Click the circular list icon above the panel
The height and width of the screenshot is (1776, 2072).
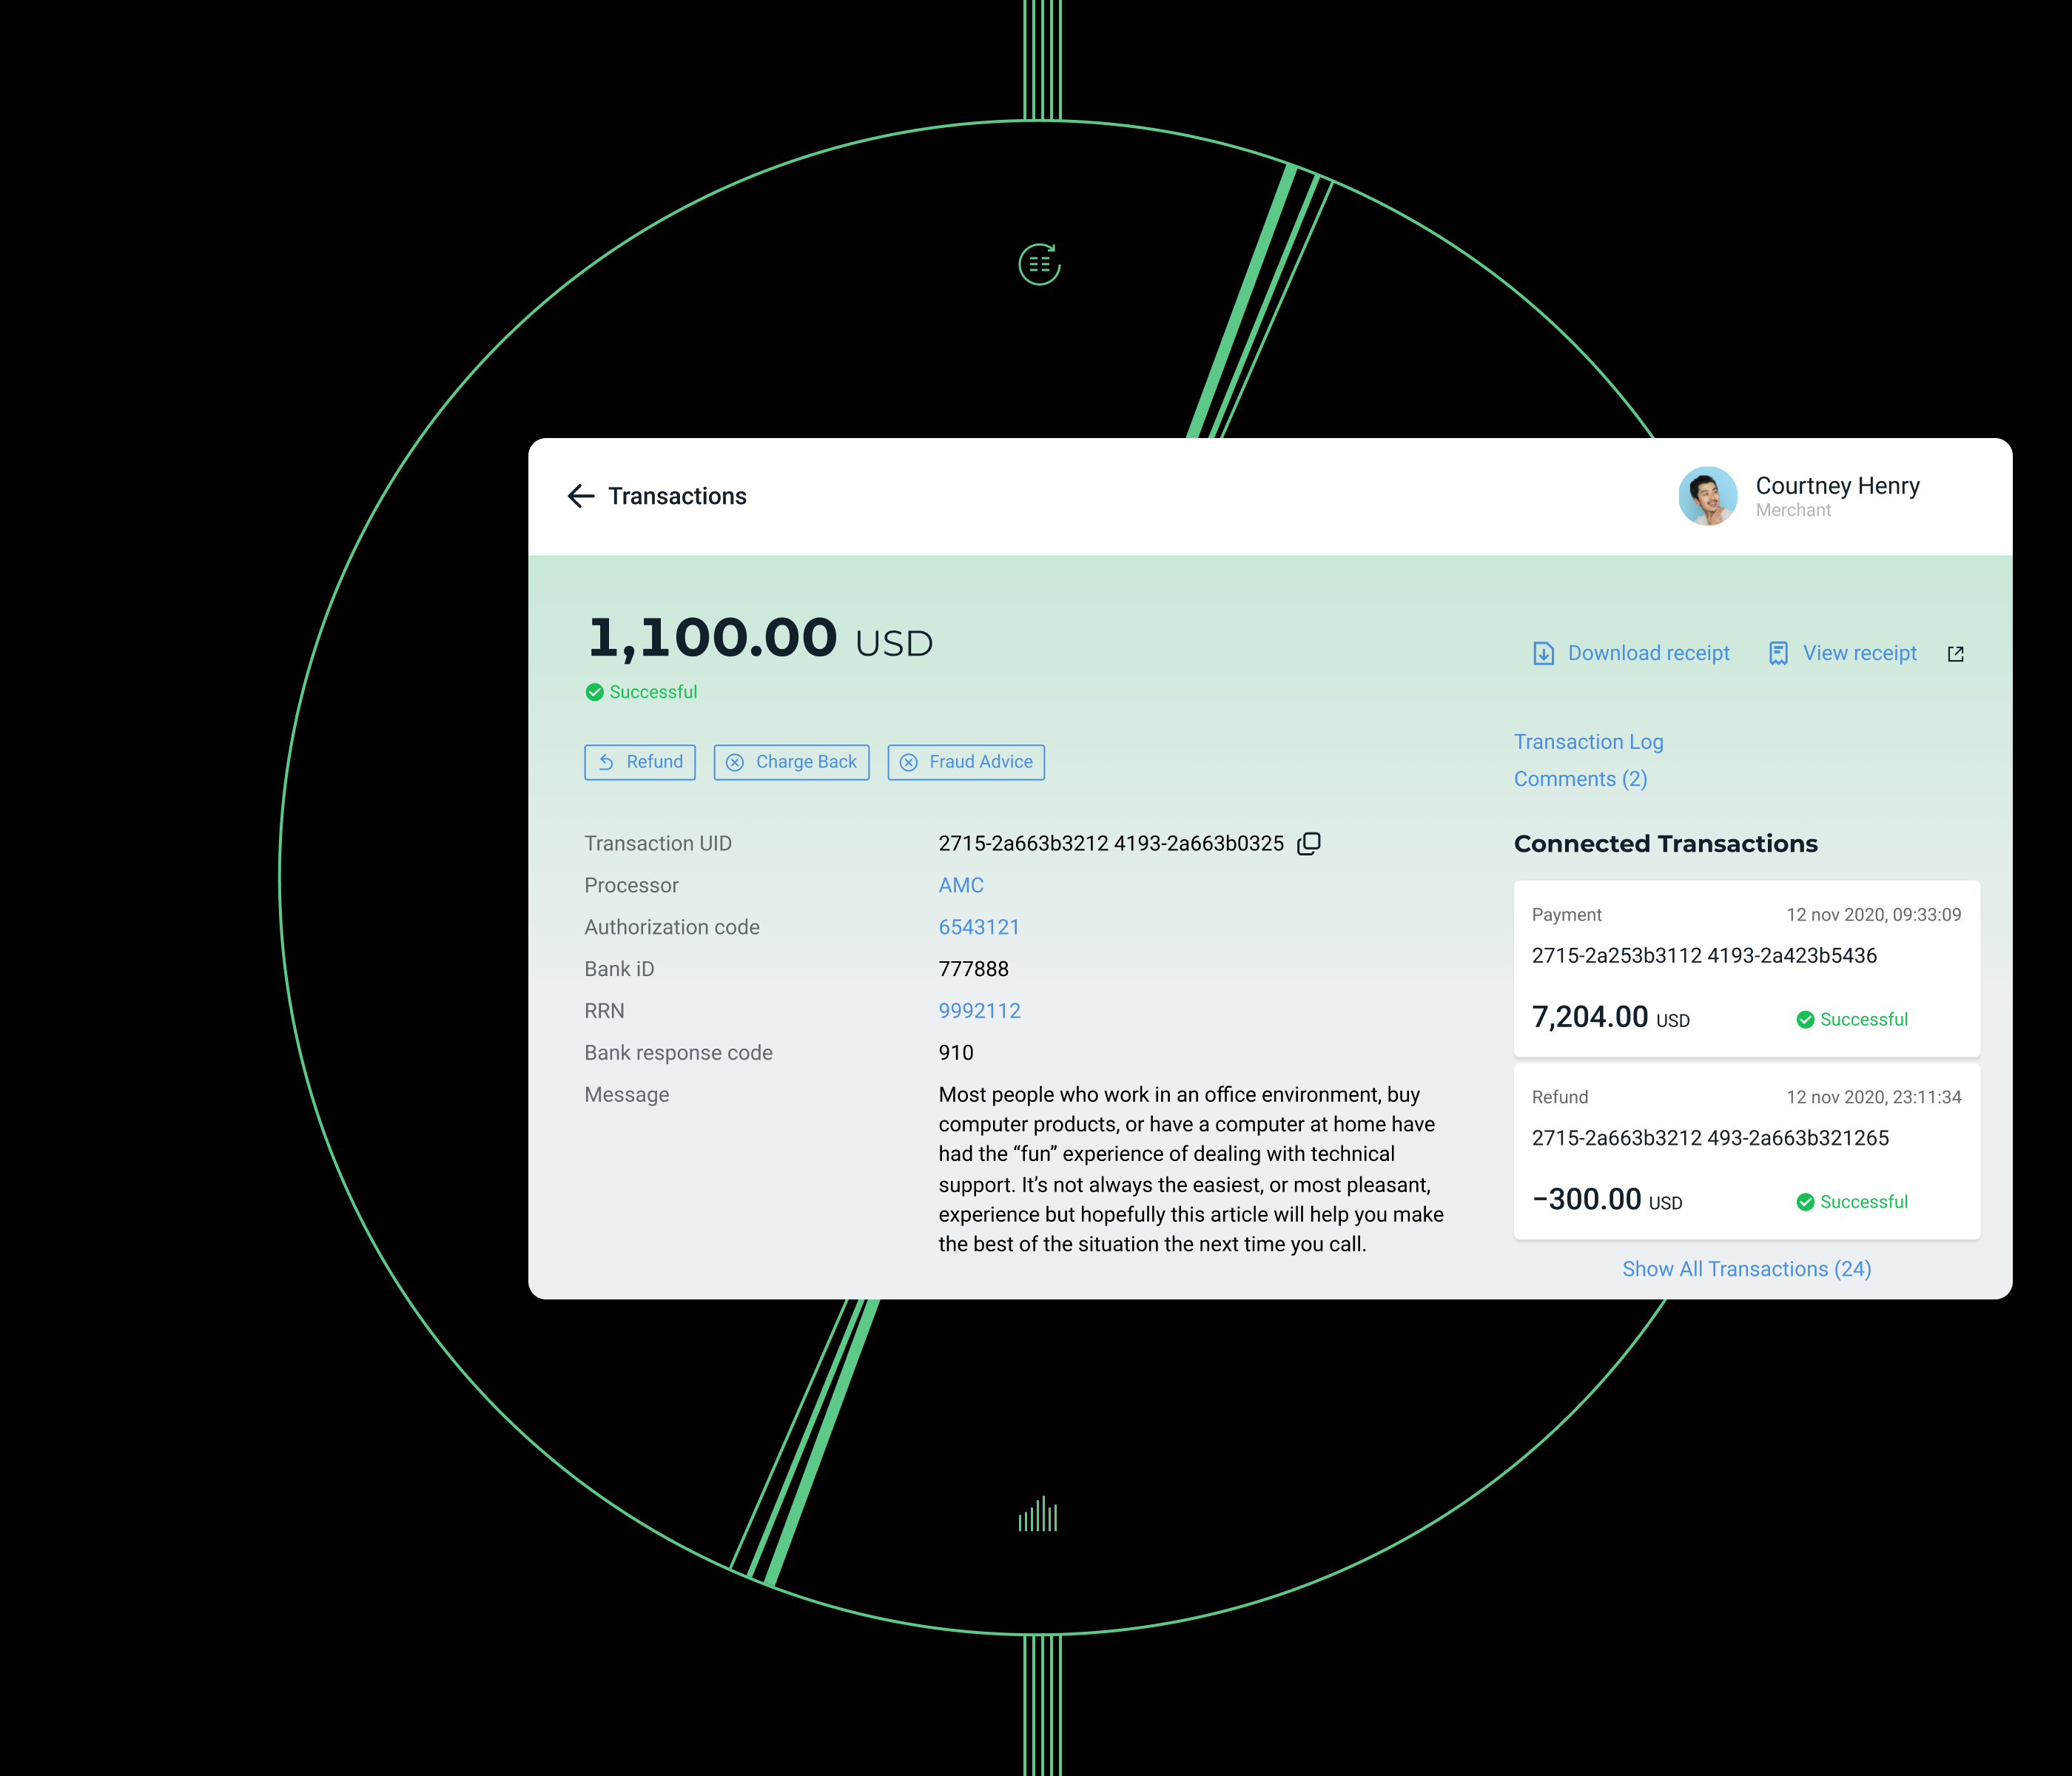coord(1039,265)
